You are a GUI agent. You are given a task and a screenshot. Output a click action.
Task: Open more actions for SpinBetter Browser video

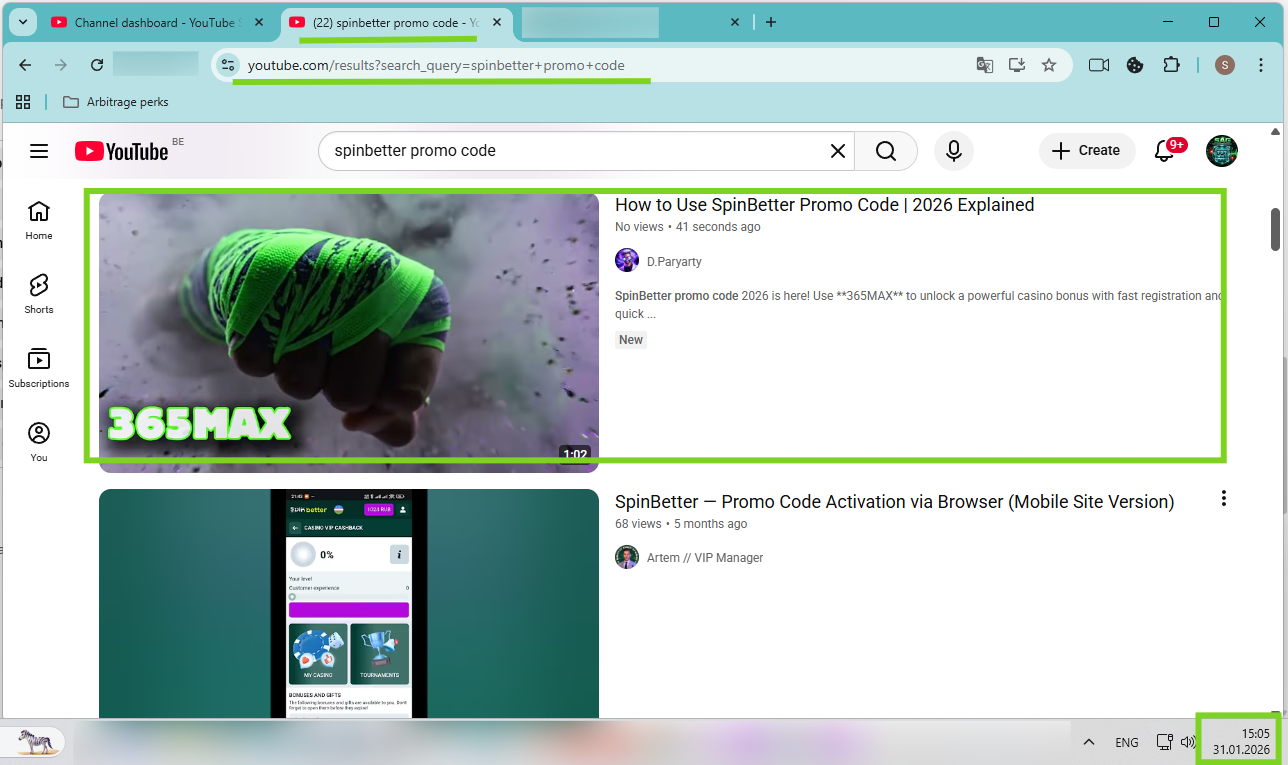(x=1223, y=498)
